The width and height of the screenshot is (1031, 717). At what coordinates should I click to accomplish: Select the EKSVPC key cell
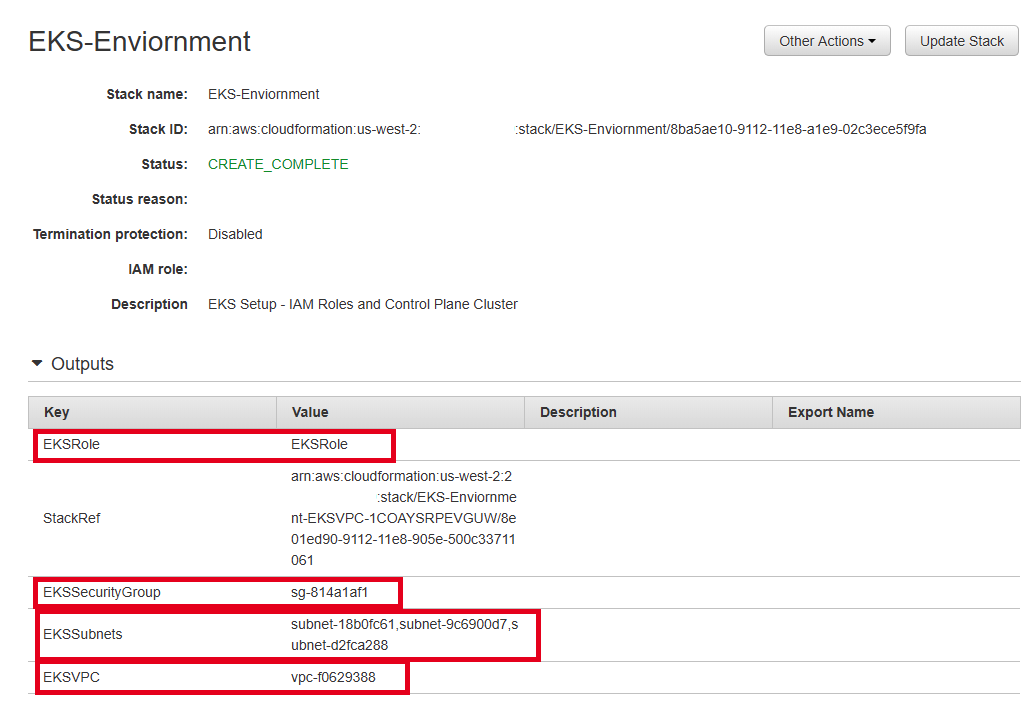coord(71,677)
